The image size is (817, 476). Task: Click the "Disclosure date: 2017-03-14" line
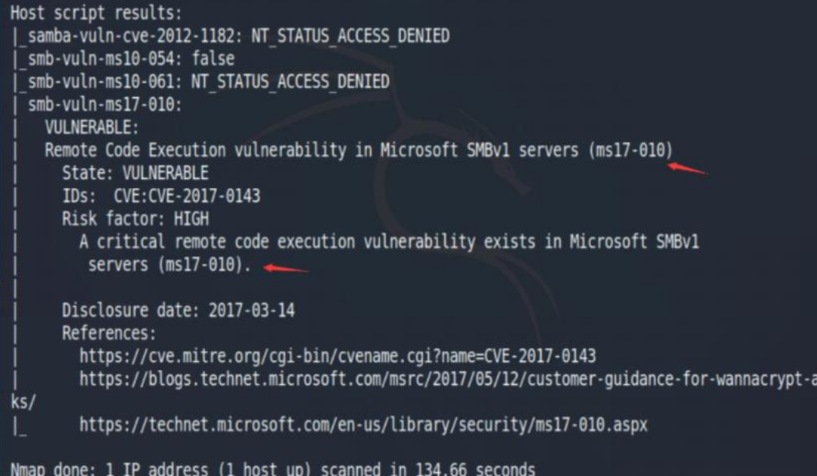[x=178, y=310]
